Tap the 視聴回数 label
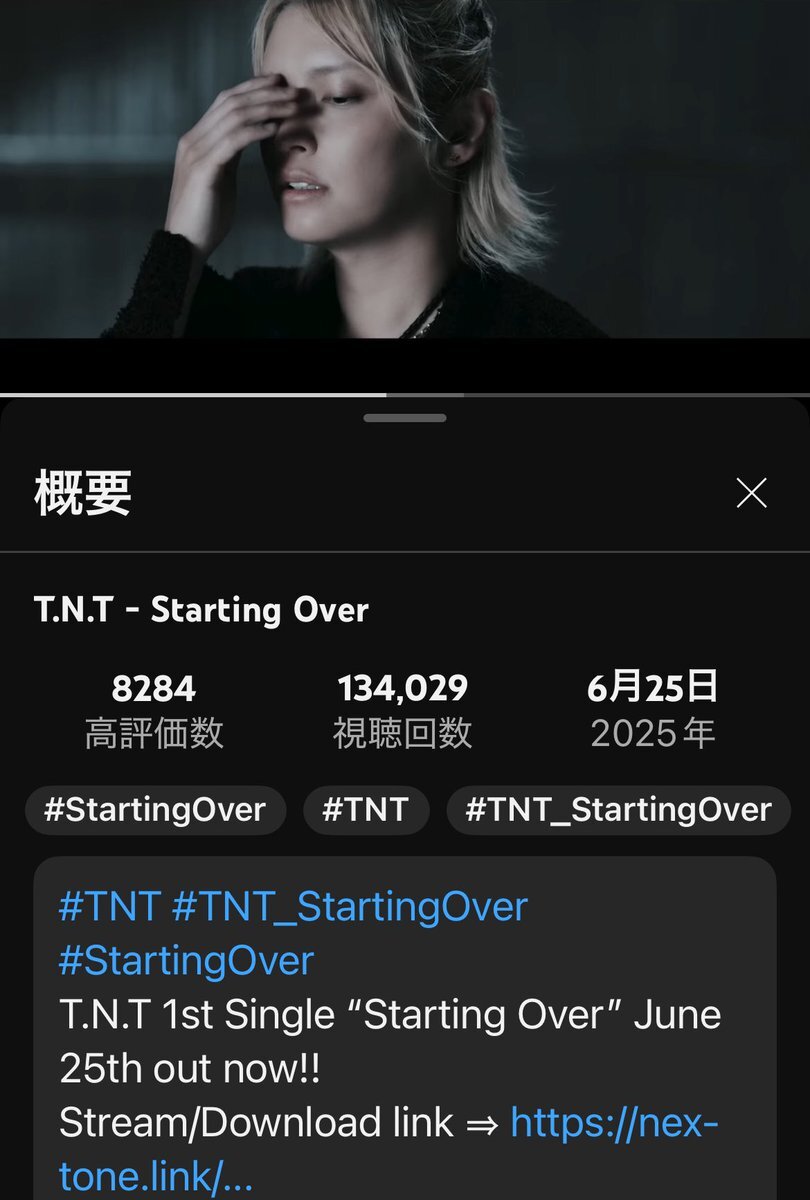The height and width of the screenshot is (1200, 810). tap(402, 734)
